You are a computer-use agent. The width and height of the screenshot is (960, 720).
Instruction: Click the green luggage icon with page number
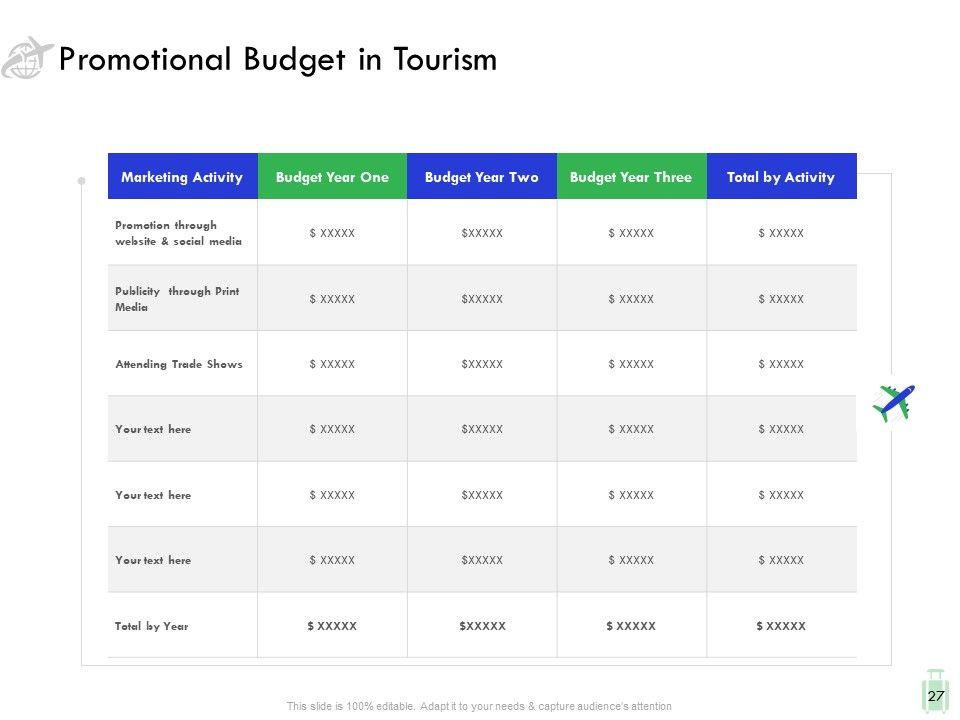click(936, 692)
